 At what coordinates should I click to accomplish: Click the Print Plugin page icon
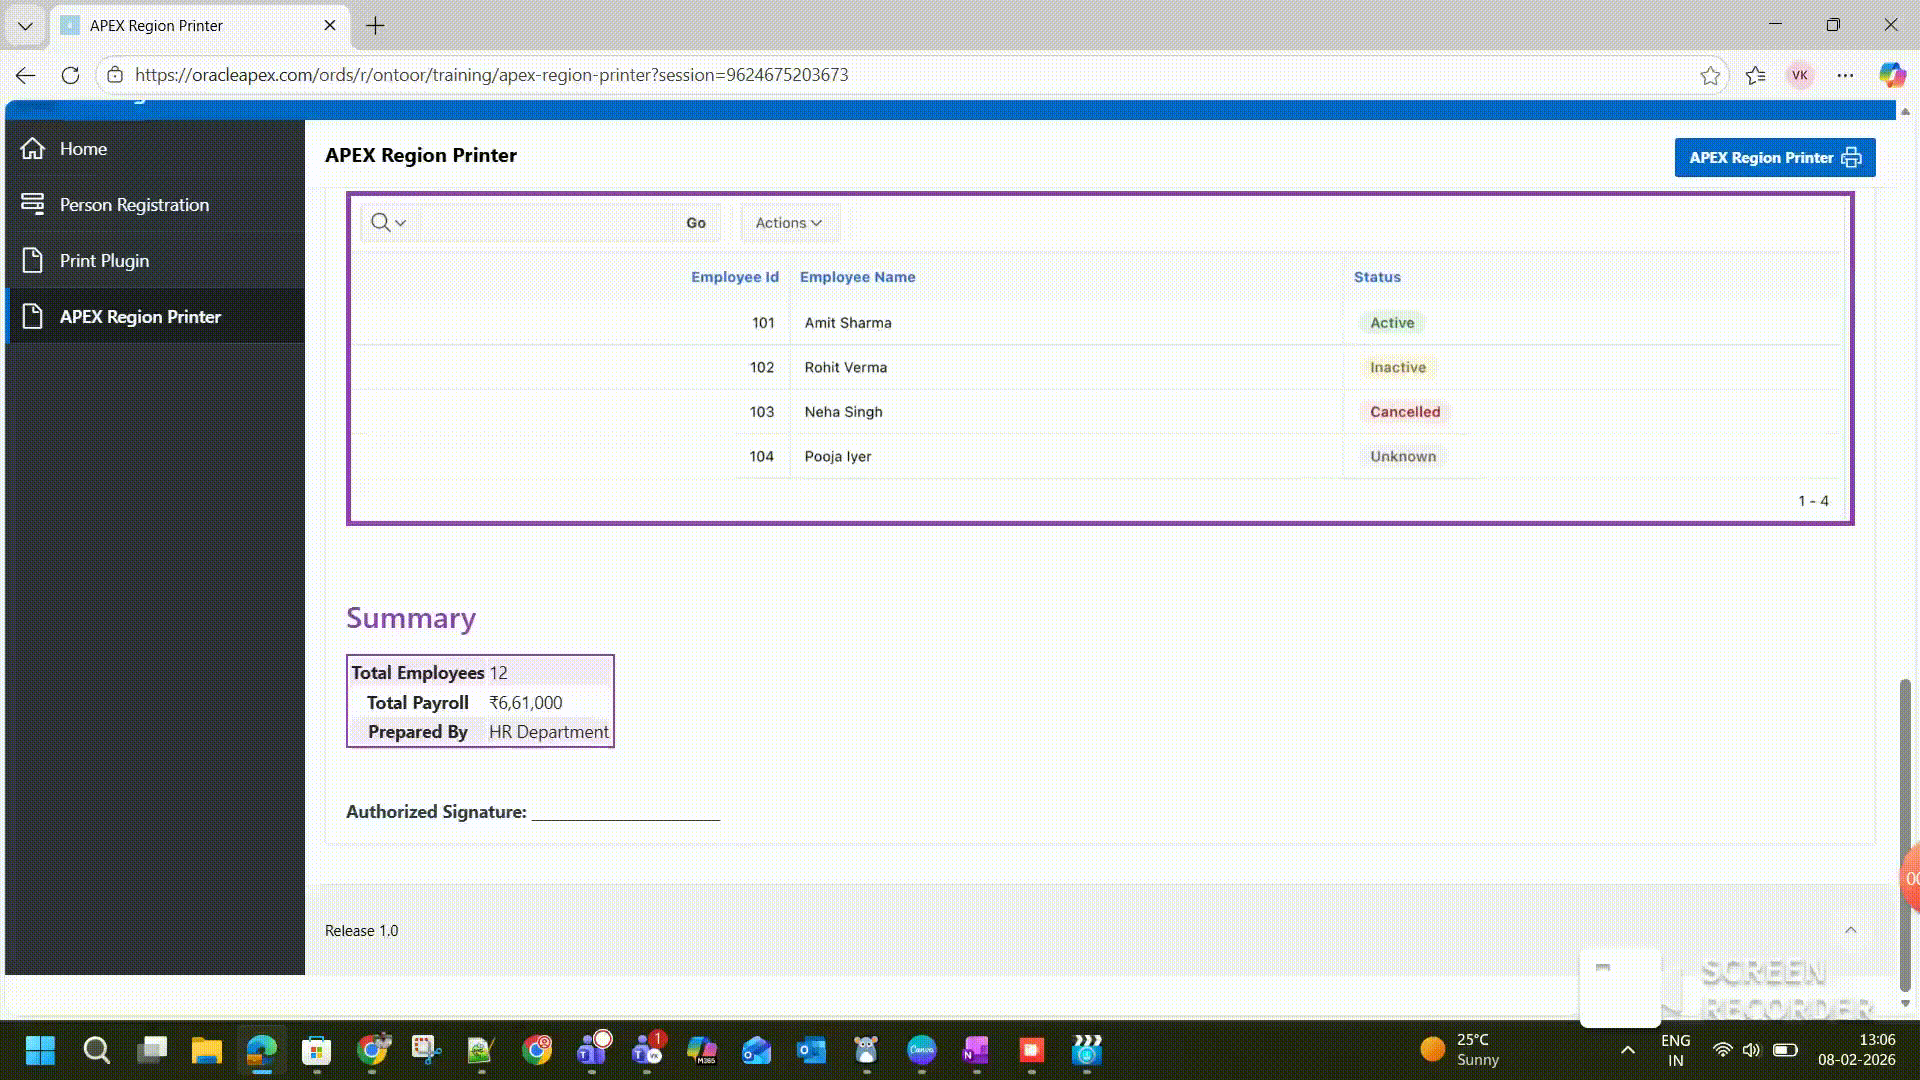(x=33, y=260)
